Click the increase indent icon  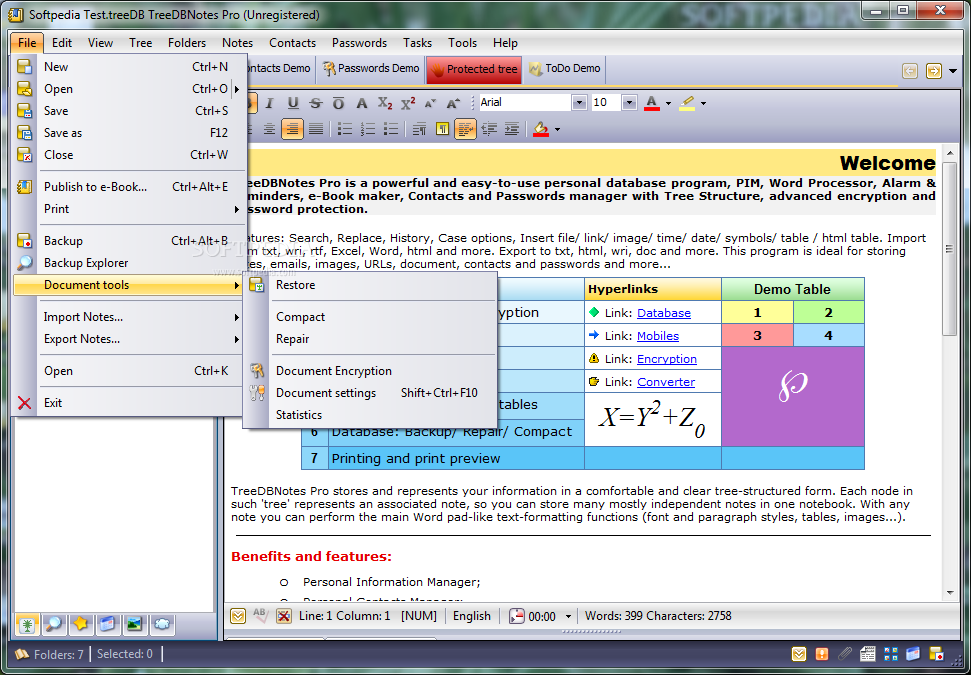click(x=512, y=129)
